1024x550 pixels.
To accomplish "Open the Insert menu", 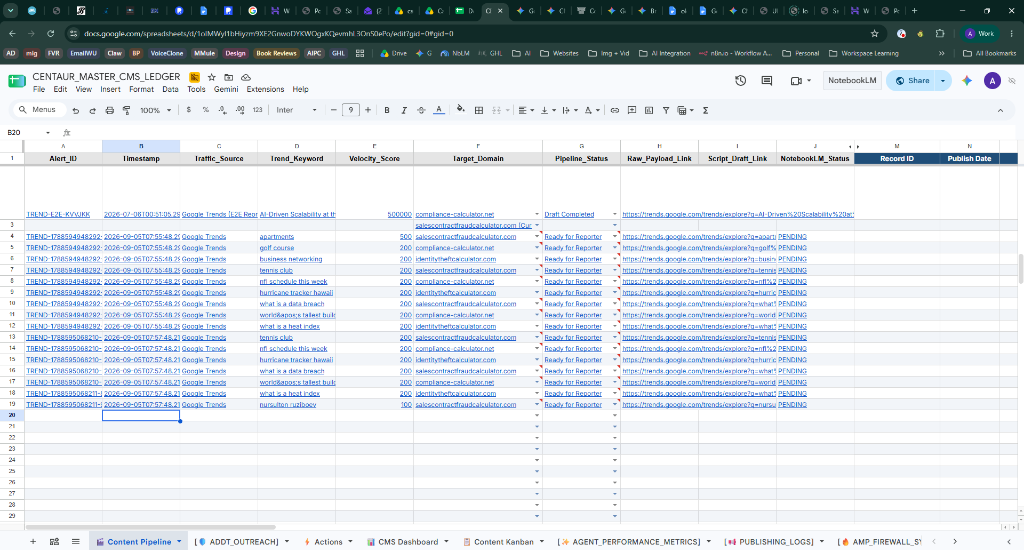I will [110, 89].
